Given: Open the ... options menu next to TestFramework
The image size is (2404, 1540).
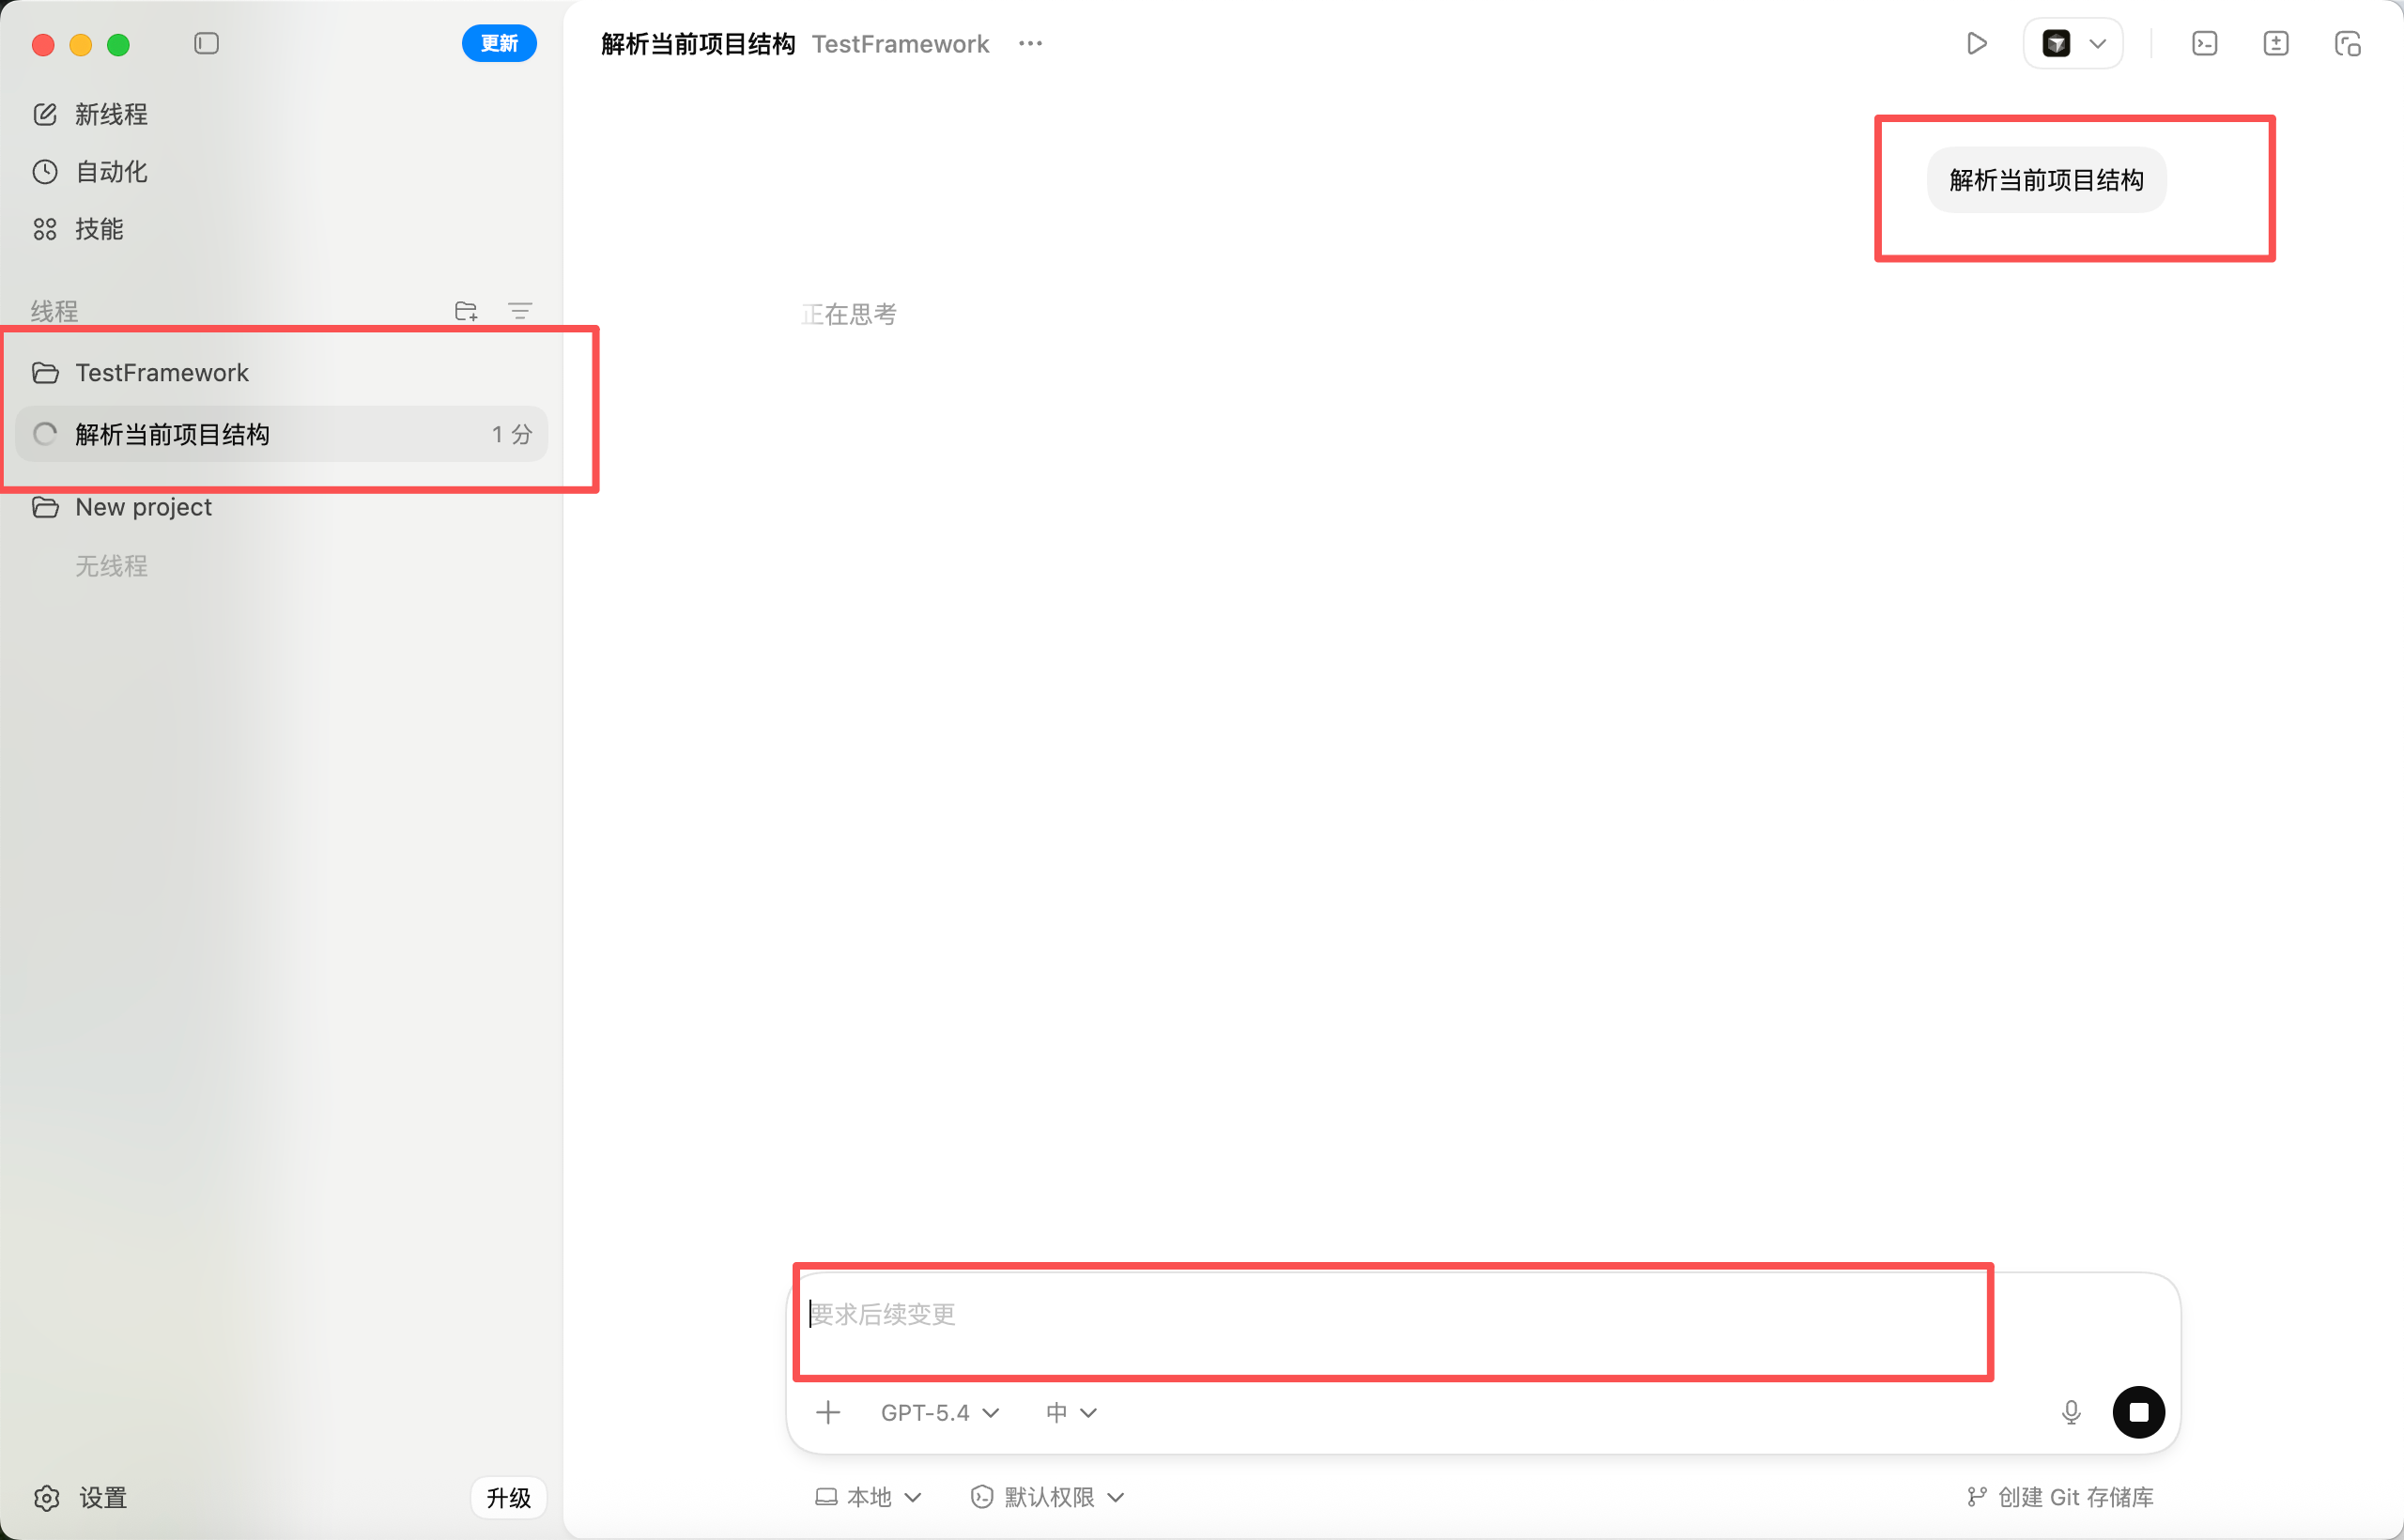Looking at the screenshot, I should click(x=1030, y=44).
